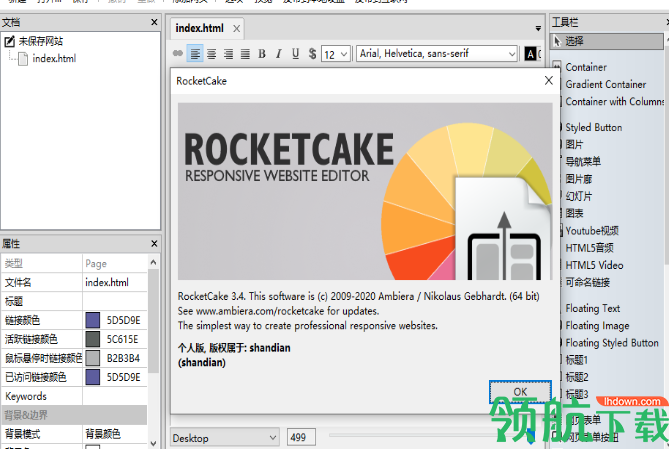Pick the 链接颜色 color swatch

[93, 320]
